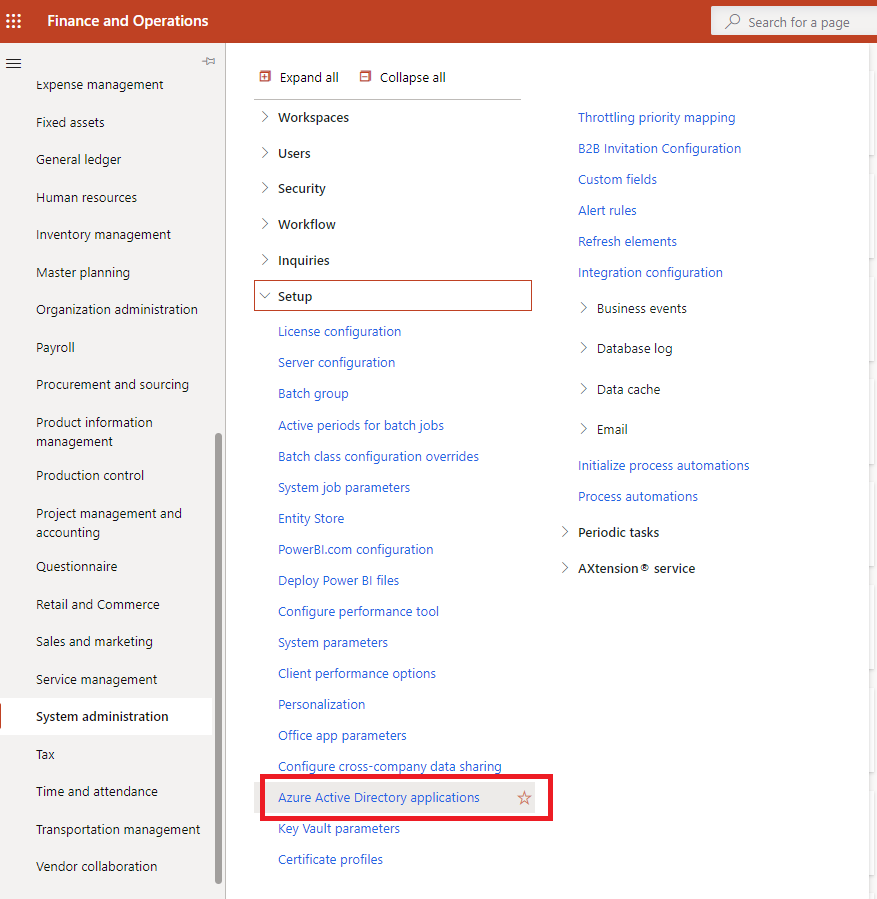
Task: Open Refresh elements link
Action: (x=627, y=241)
